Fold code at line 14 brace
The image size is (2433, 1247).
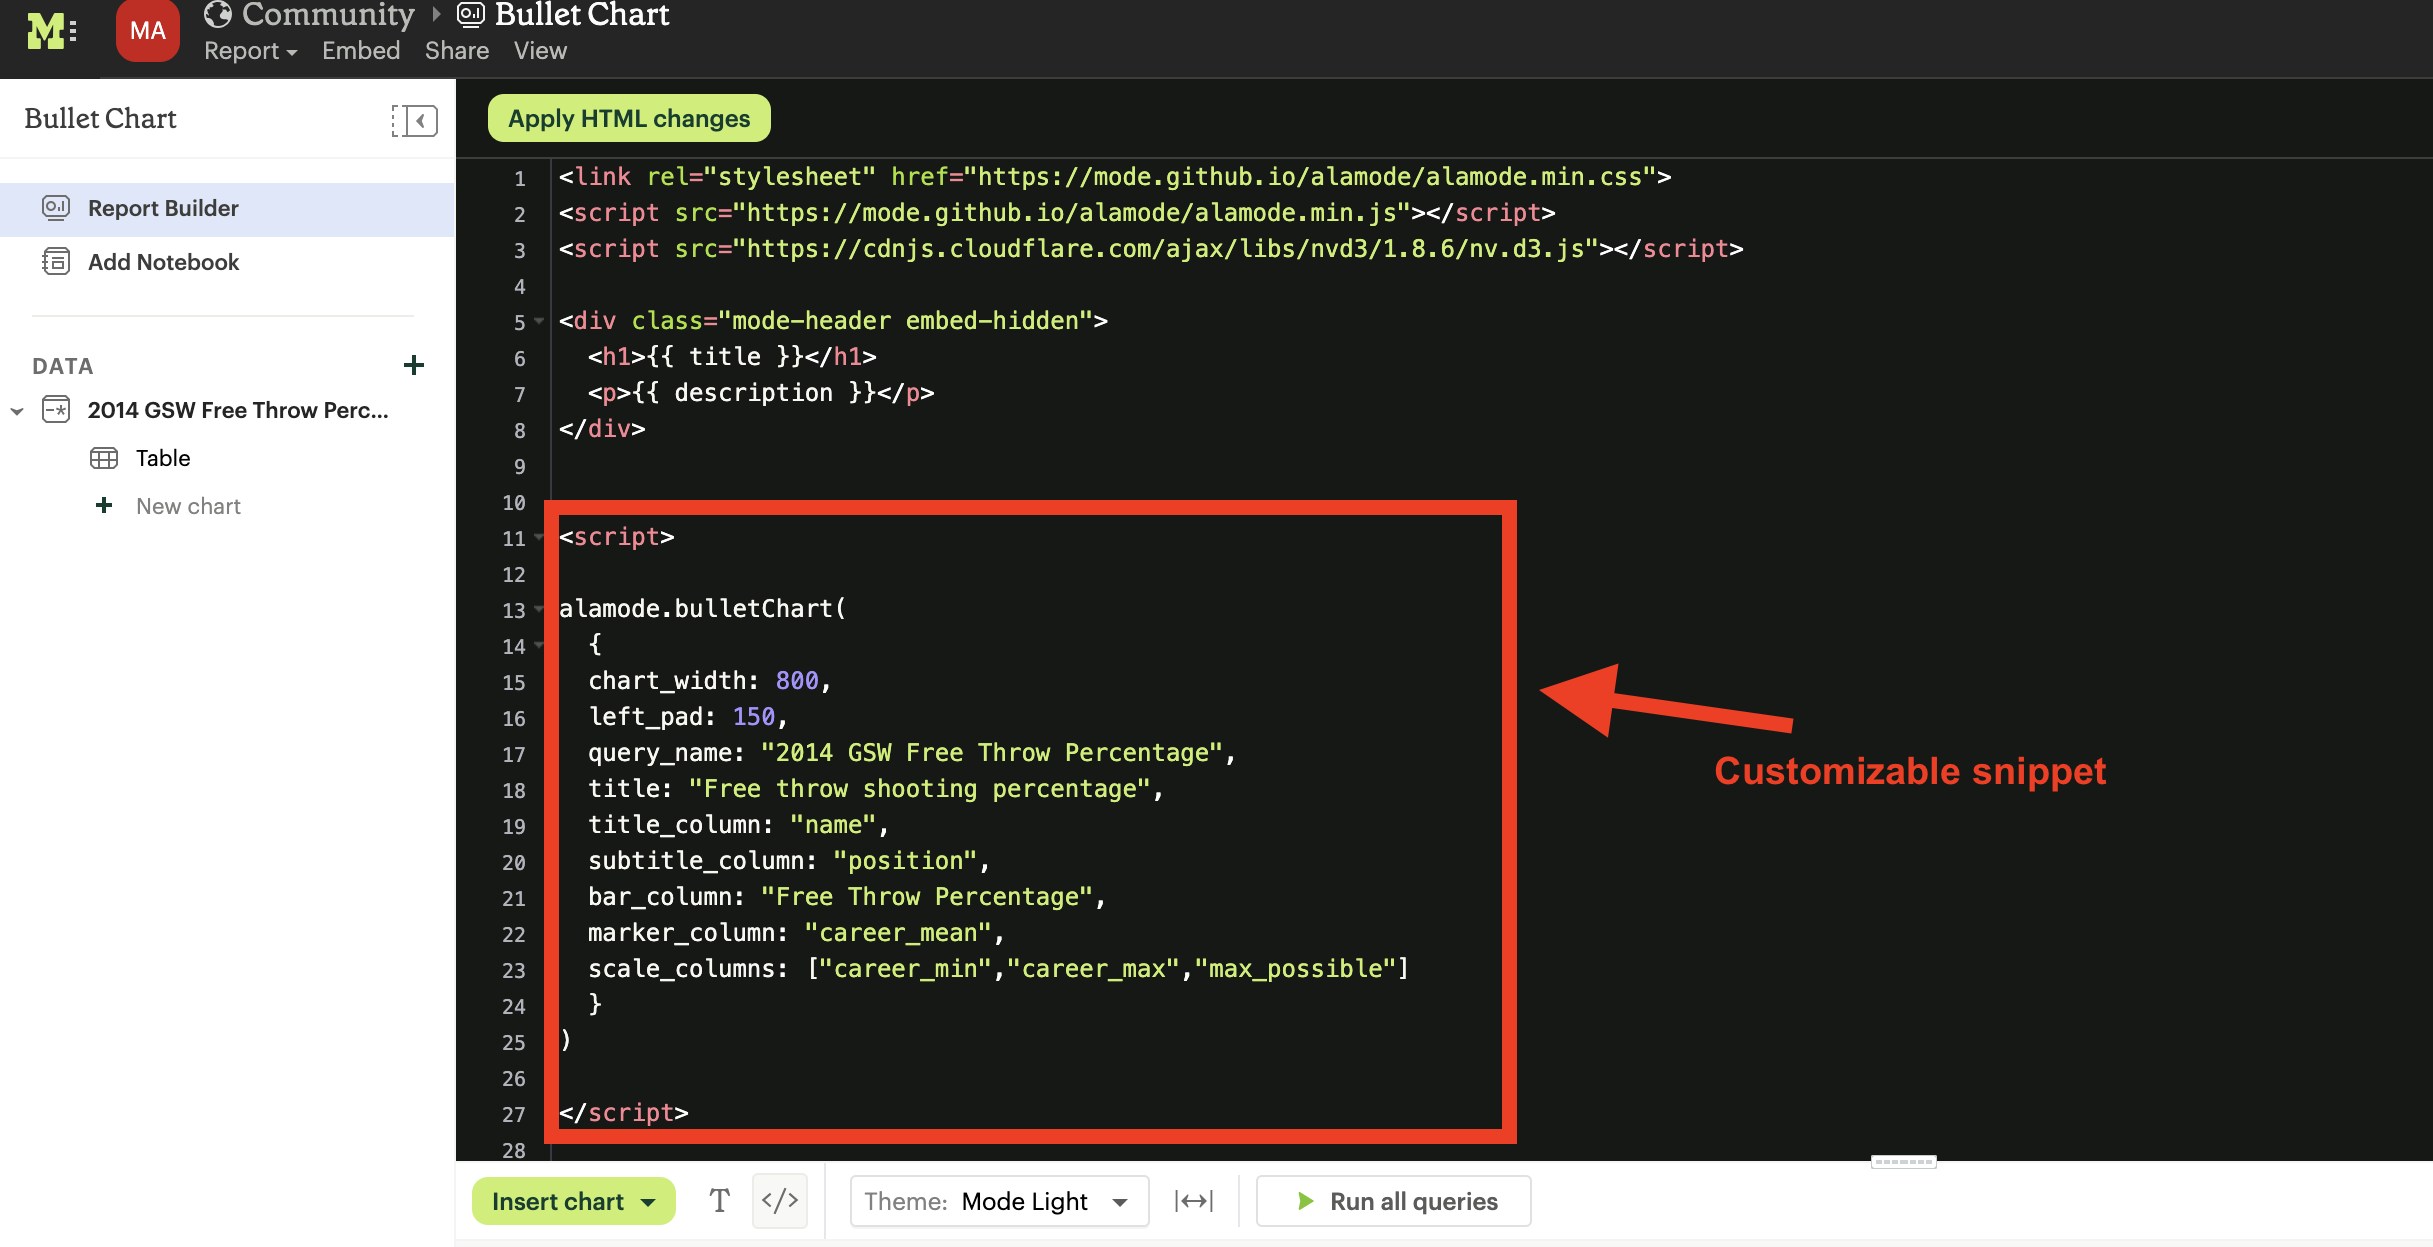click(540, 645)
